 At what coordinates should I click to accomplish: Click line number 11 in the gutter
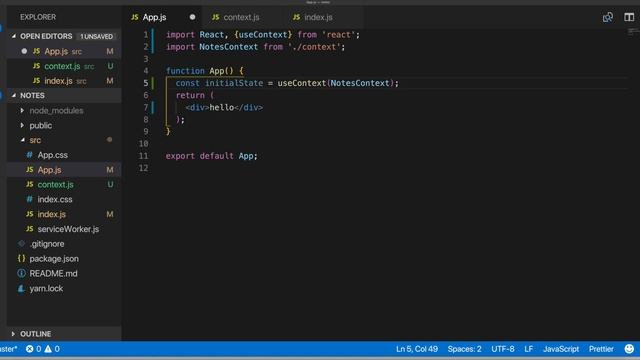click(143, 156)
